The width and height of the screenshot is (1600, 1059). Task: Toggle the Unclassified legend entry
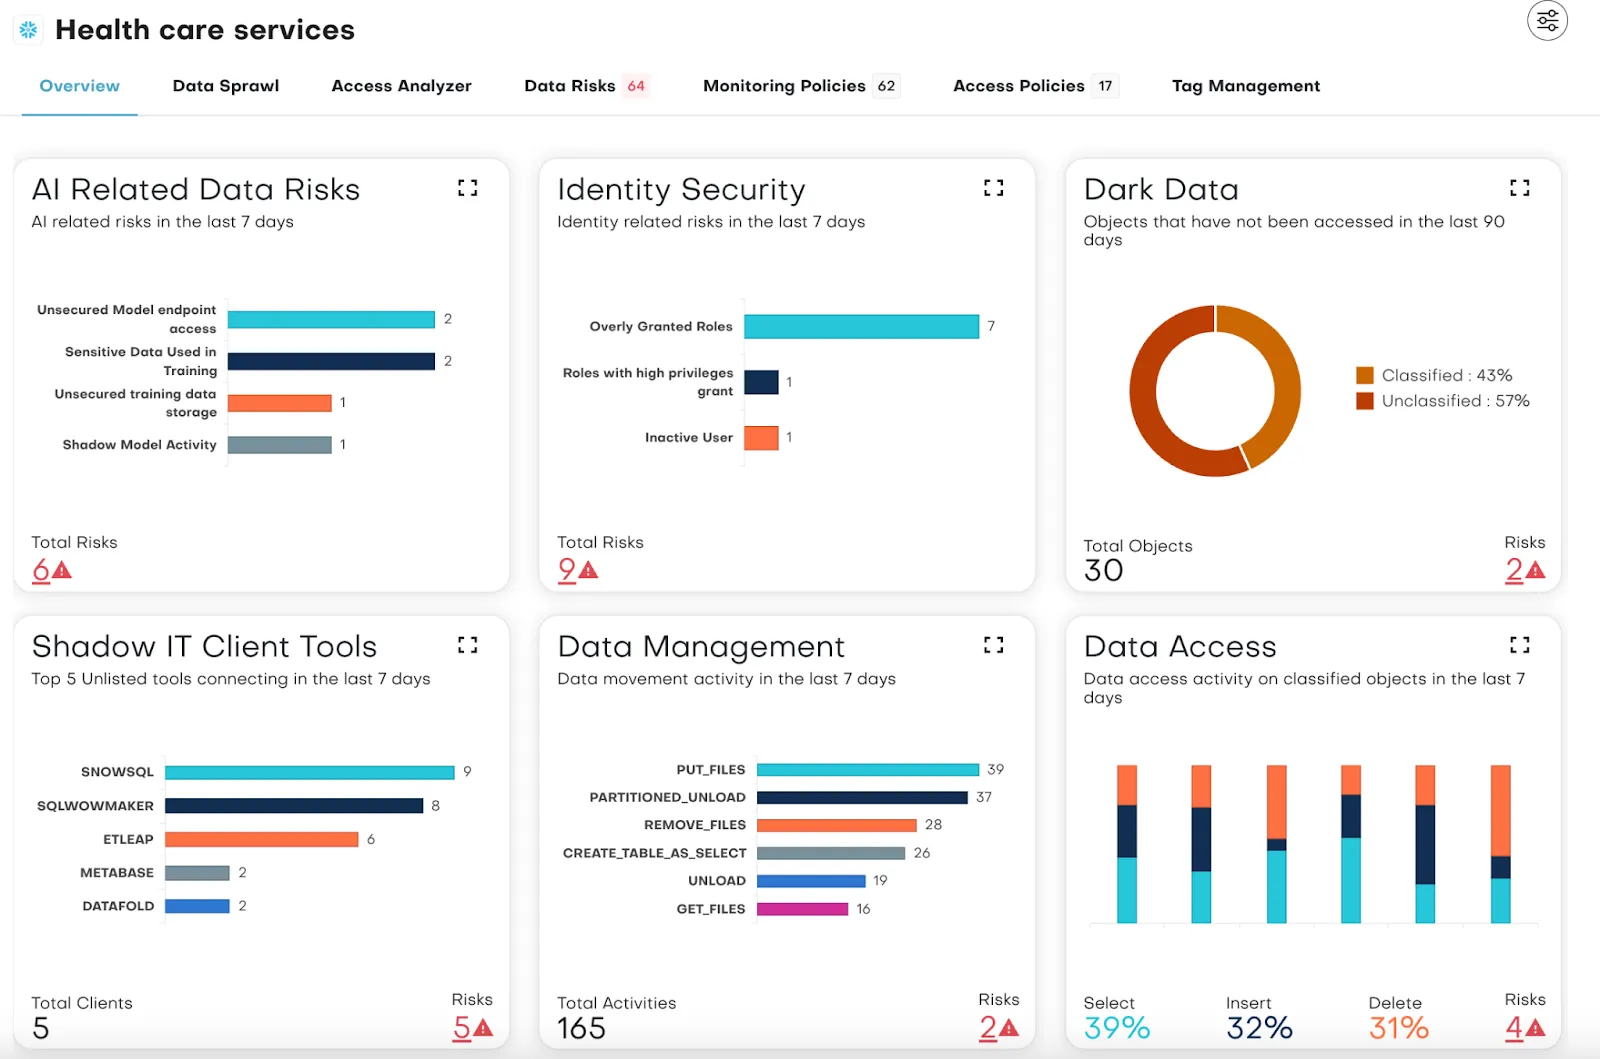[1453, 400]
